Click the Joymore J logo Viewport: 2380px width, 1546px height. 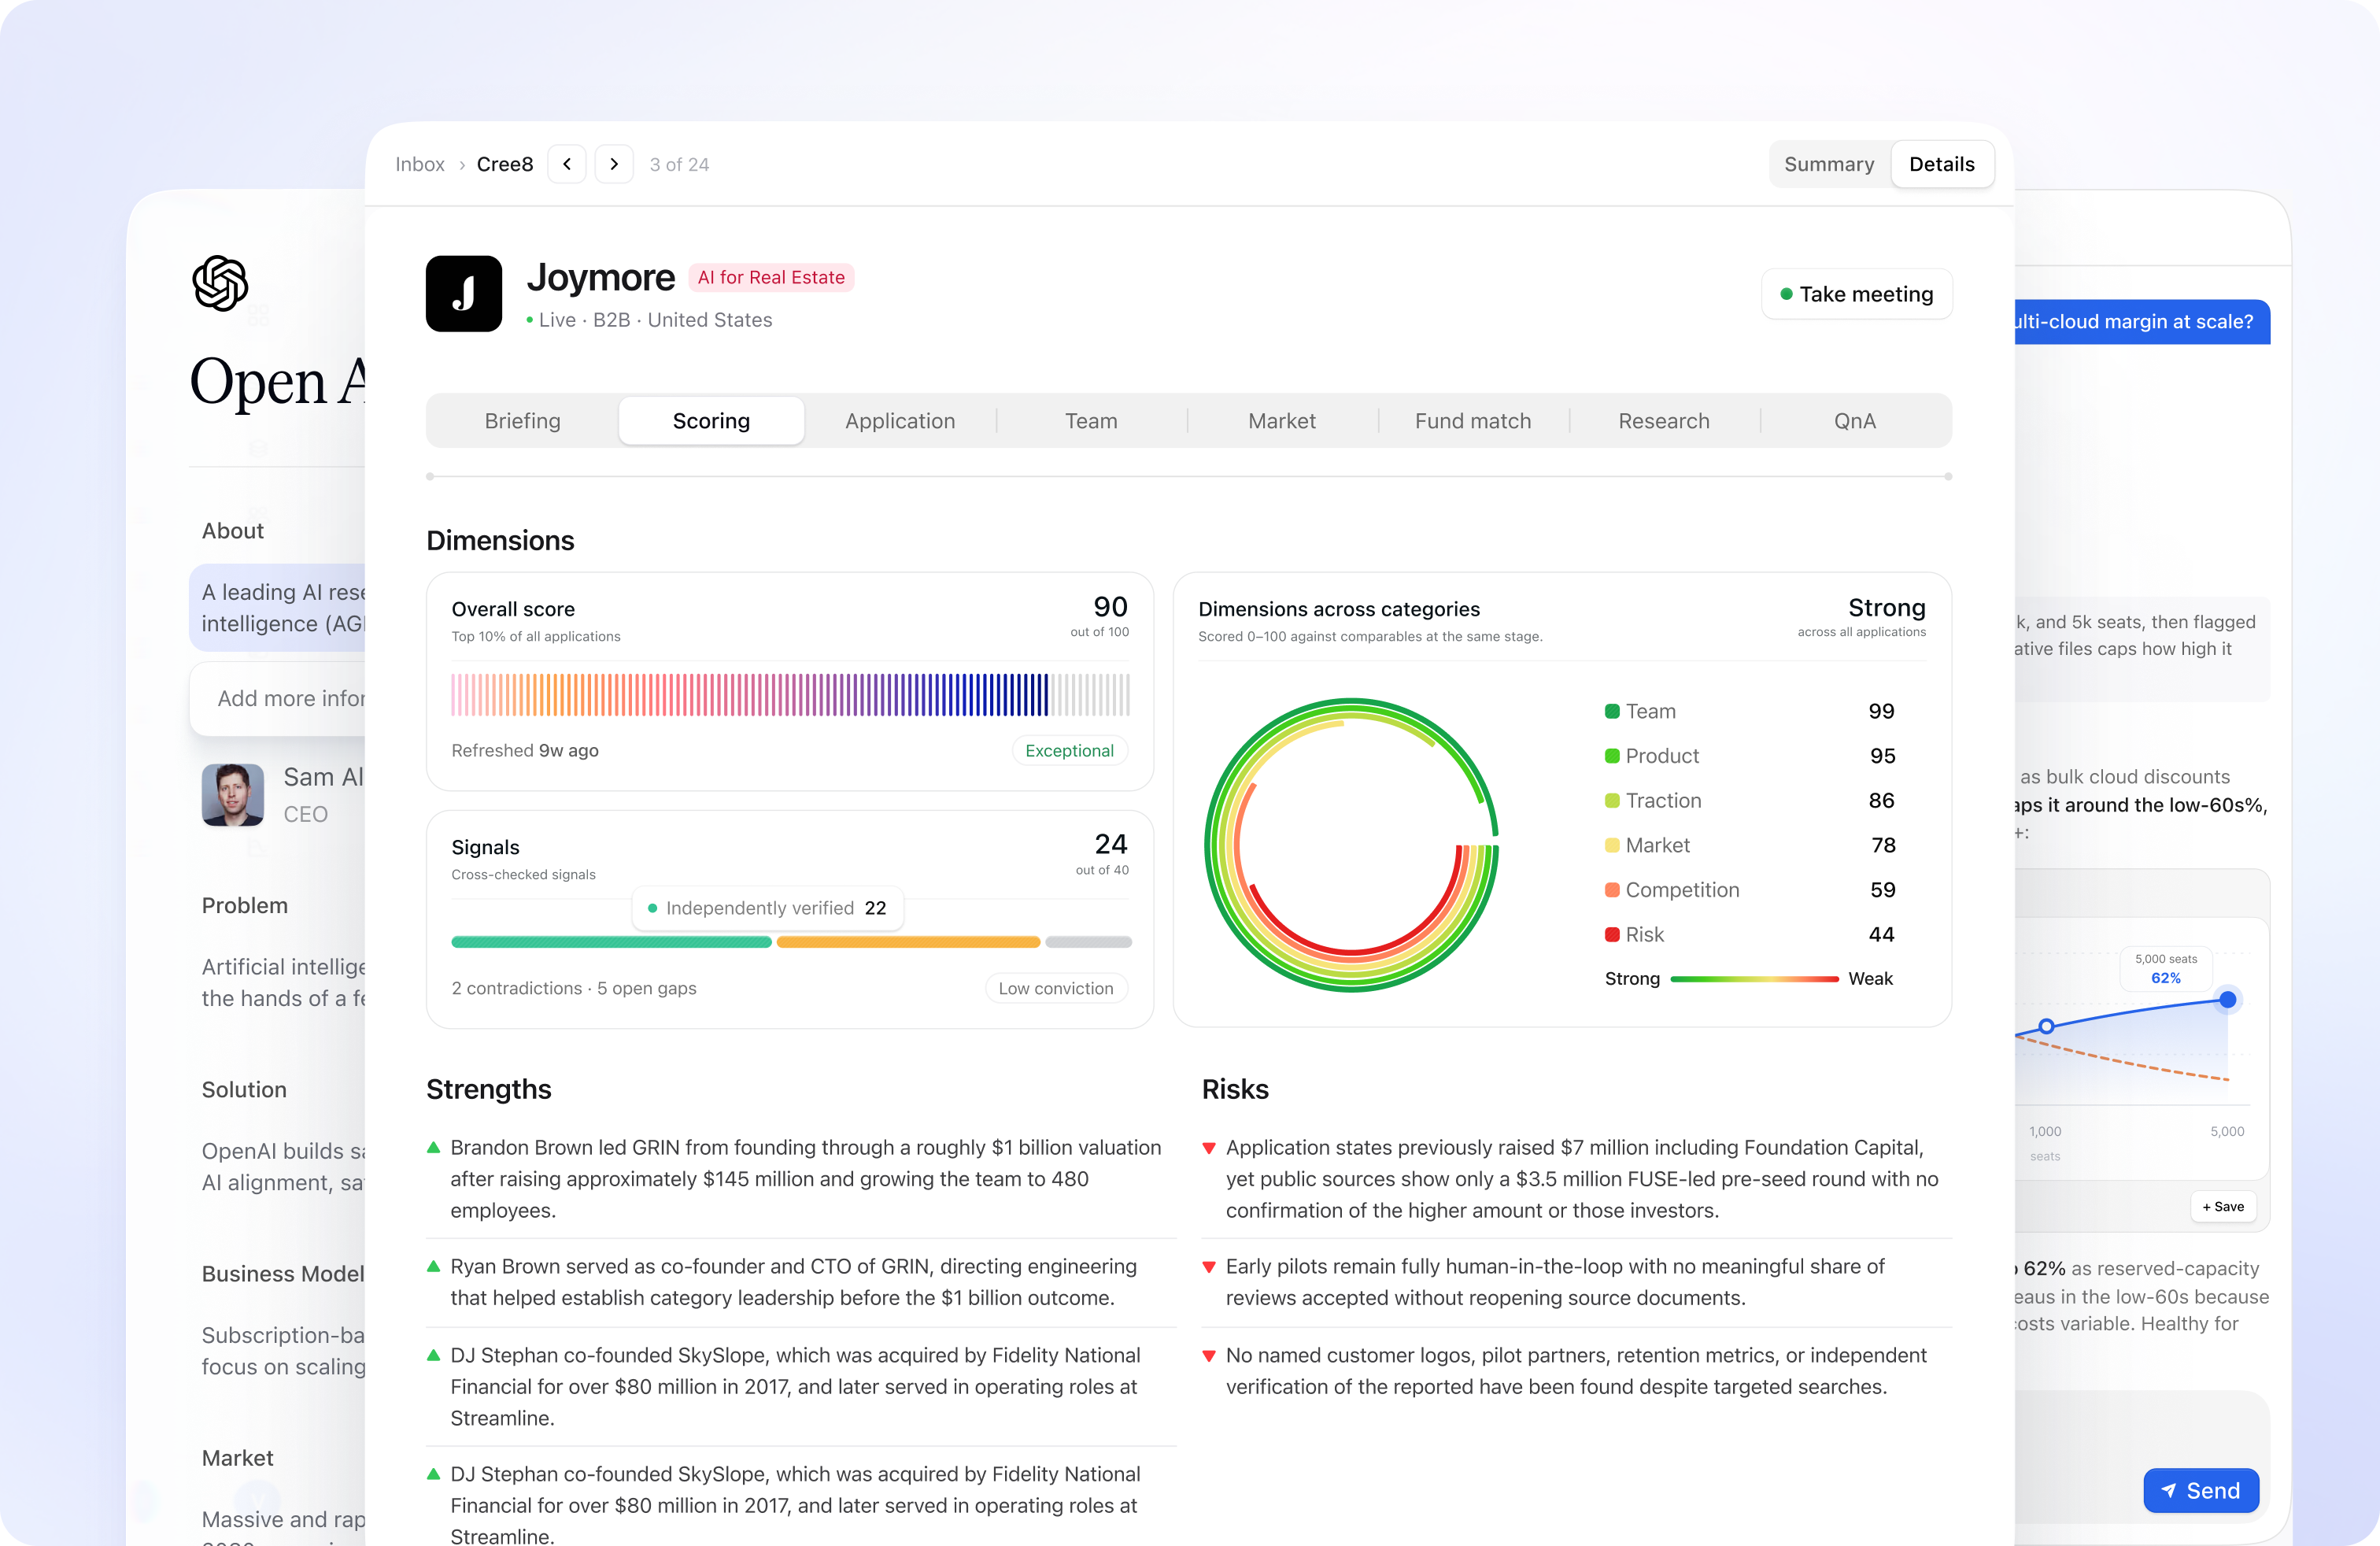pyautogui.click(x=463, y=293)
